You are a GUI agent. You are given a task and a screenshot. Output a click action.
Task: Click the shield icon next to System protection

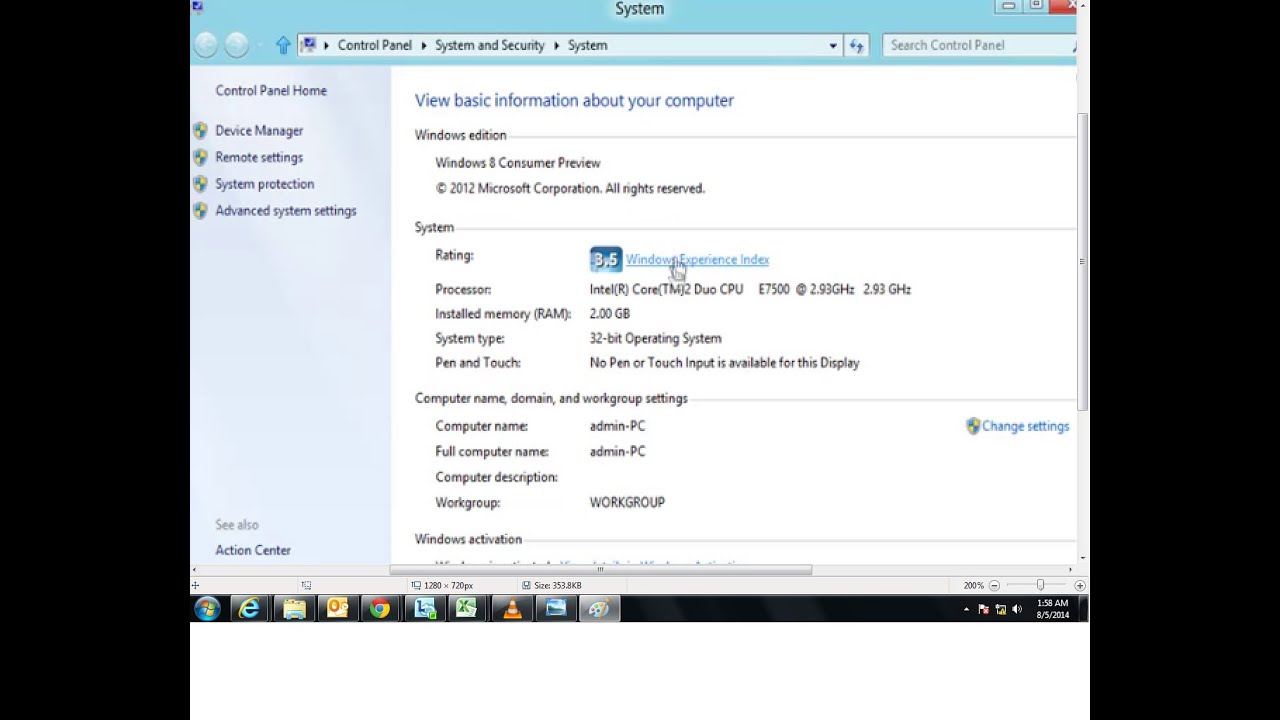tap(200, 184)
